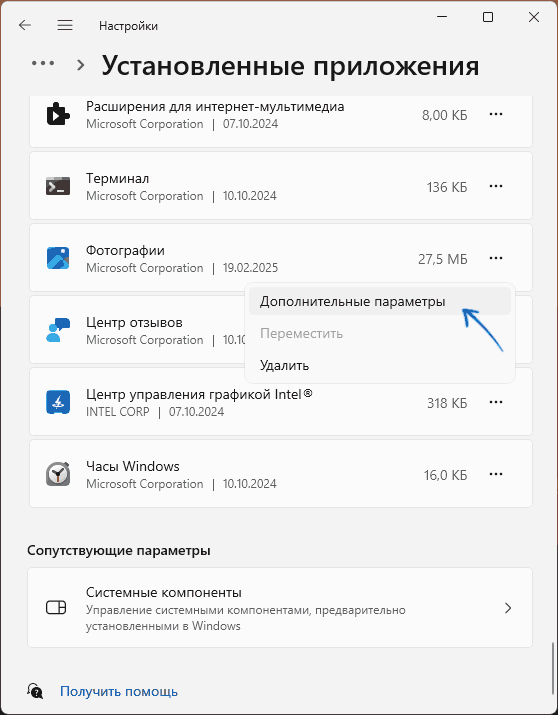Click the Системные компоненты panel icon
Screen dimensions: 558x715
(x=56, y=608)
